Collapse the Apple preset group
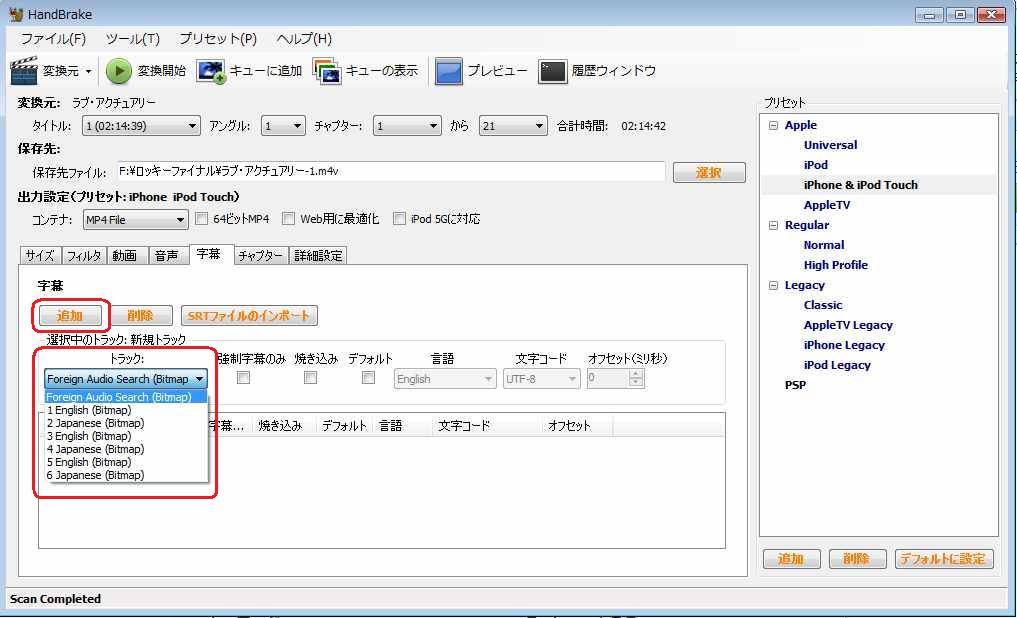Image resolution: width=1017 pixels, height=618 pixels. point(773,125)
